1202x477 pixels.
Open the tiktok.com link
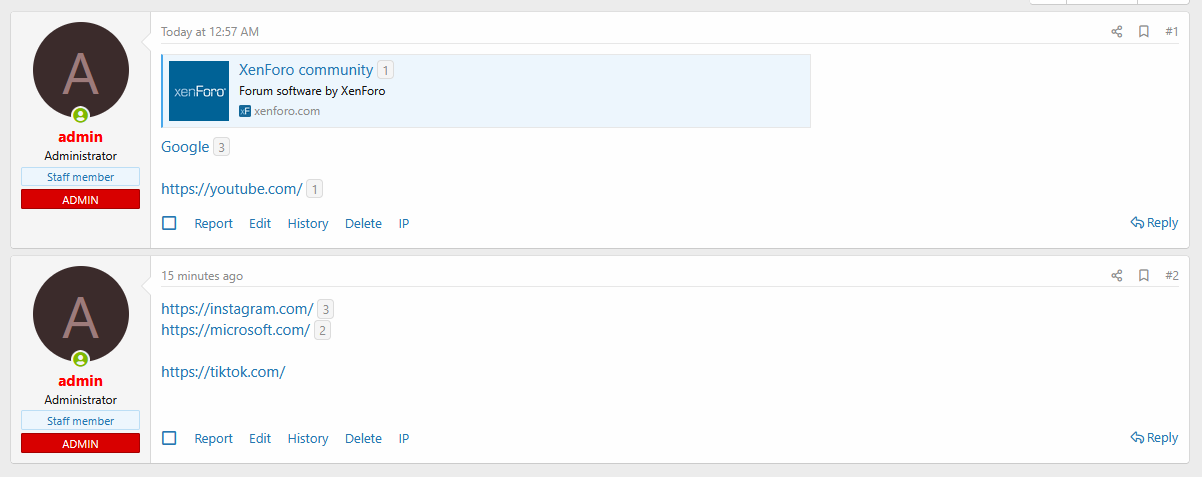223,372
